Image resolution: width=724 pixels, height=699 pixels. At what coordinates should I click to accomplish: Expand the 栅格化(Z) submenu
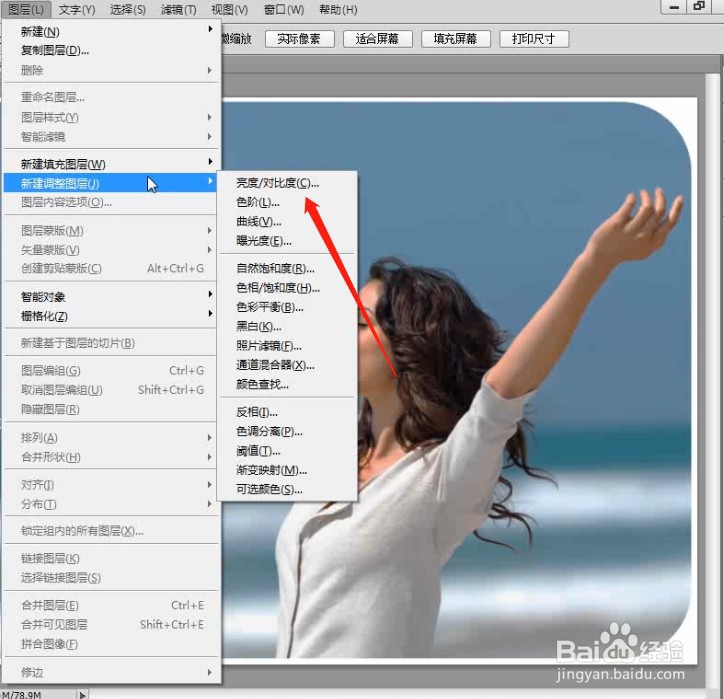111,316
